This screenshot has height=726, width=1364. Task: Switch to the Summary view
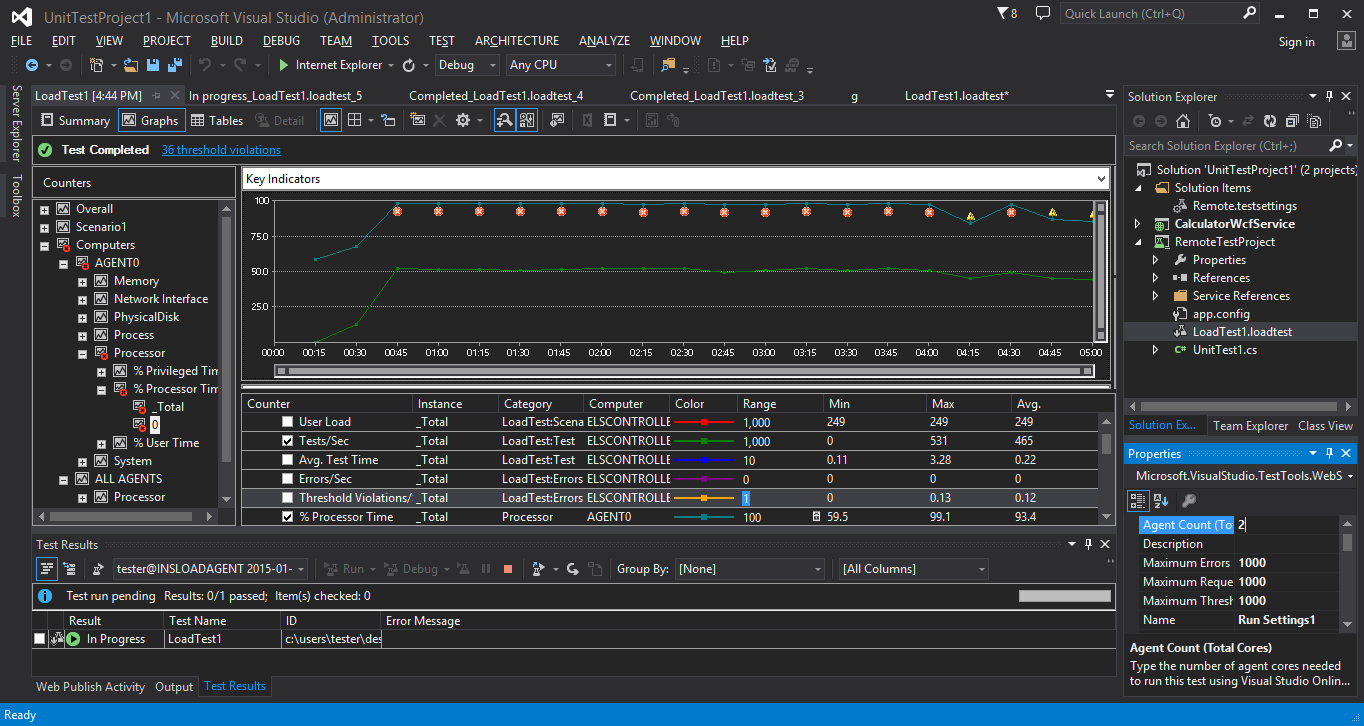74,120
